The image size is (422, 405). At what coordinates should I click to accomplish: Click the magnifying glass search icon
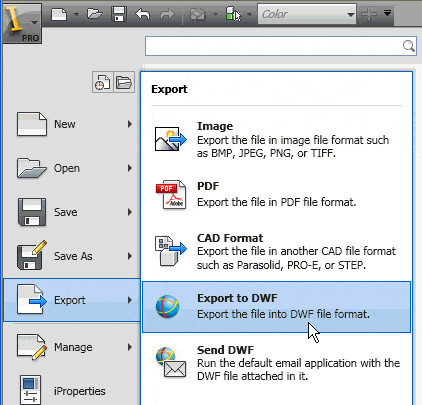pos(409,46)
